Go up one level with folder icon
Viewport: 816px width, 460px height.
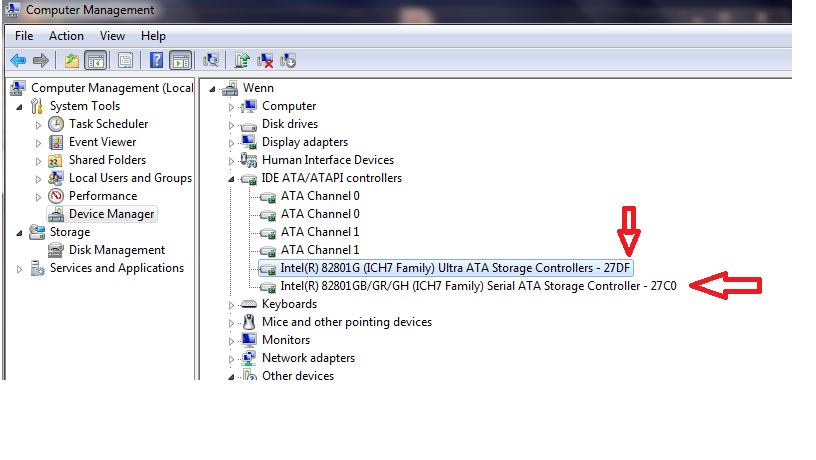pyautogui.click(x=72, y=60)
